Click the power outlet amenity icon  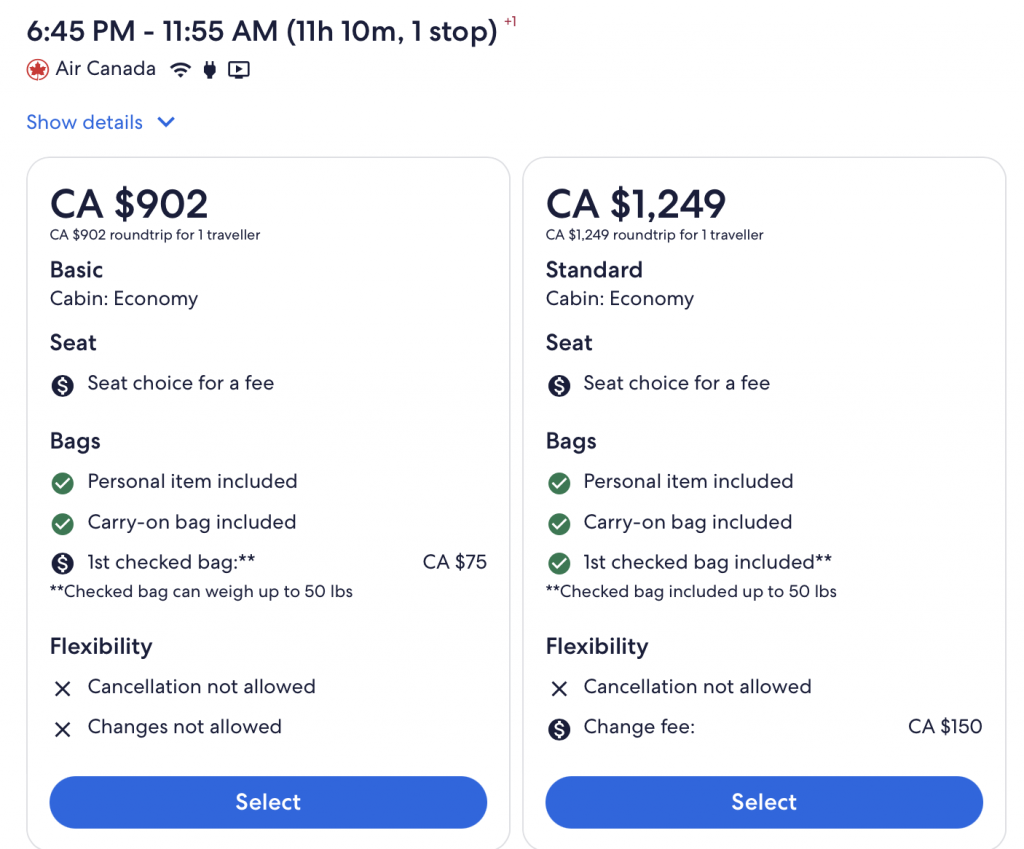209,70
